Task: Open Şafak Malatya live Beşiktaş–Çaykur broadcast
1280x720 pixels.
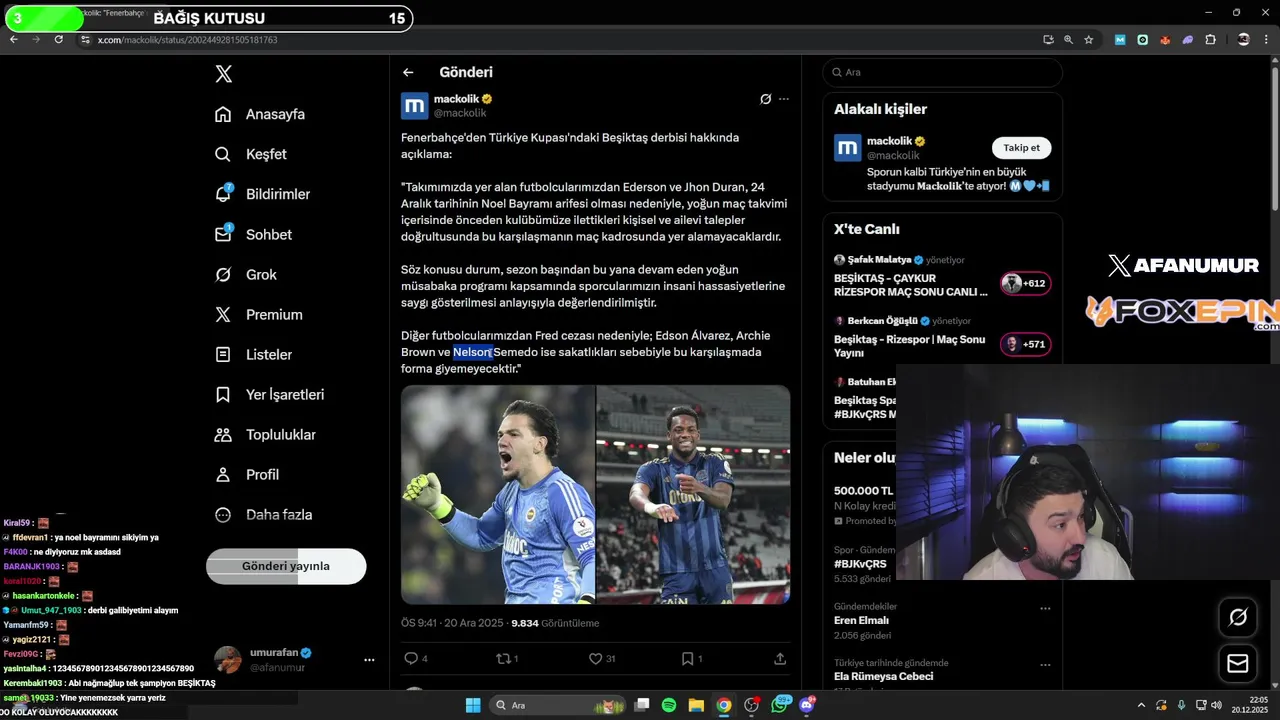Action: 941,276
